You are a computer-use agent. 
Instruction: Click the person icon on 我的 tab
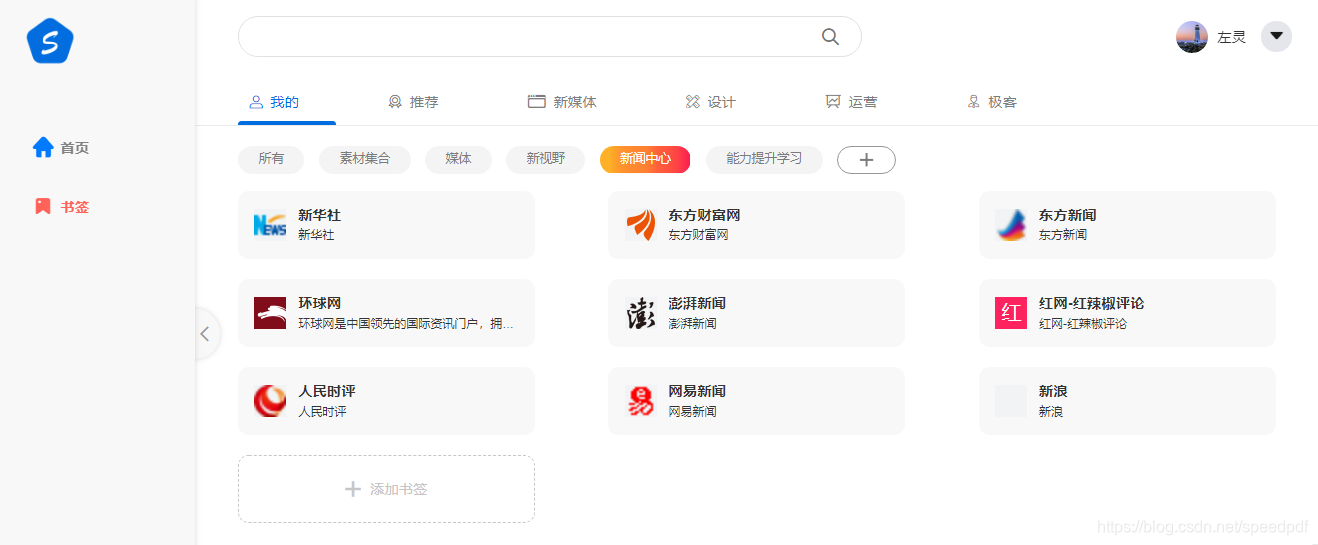(x=256, y=102)
